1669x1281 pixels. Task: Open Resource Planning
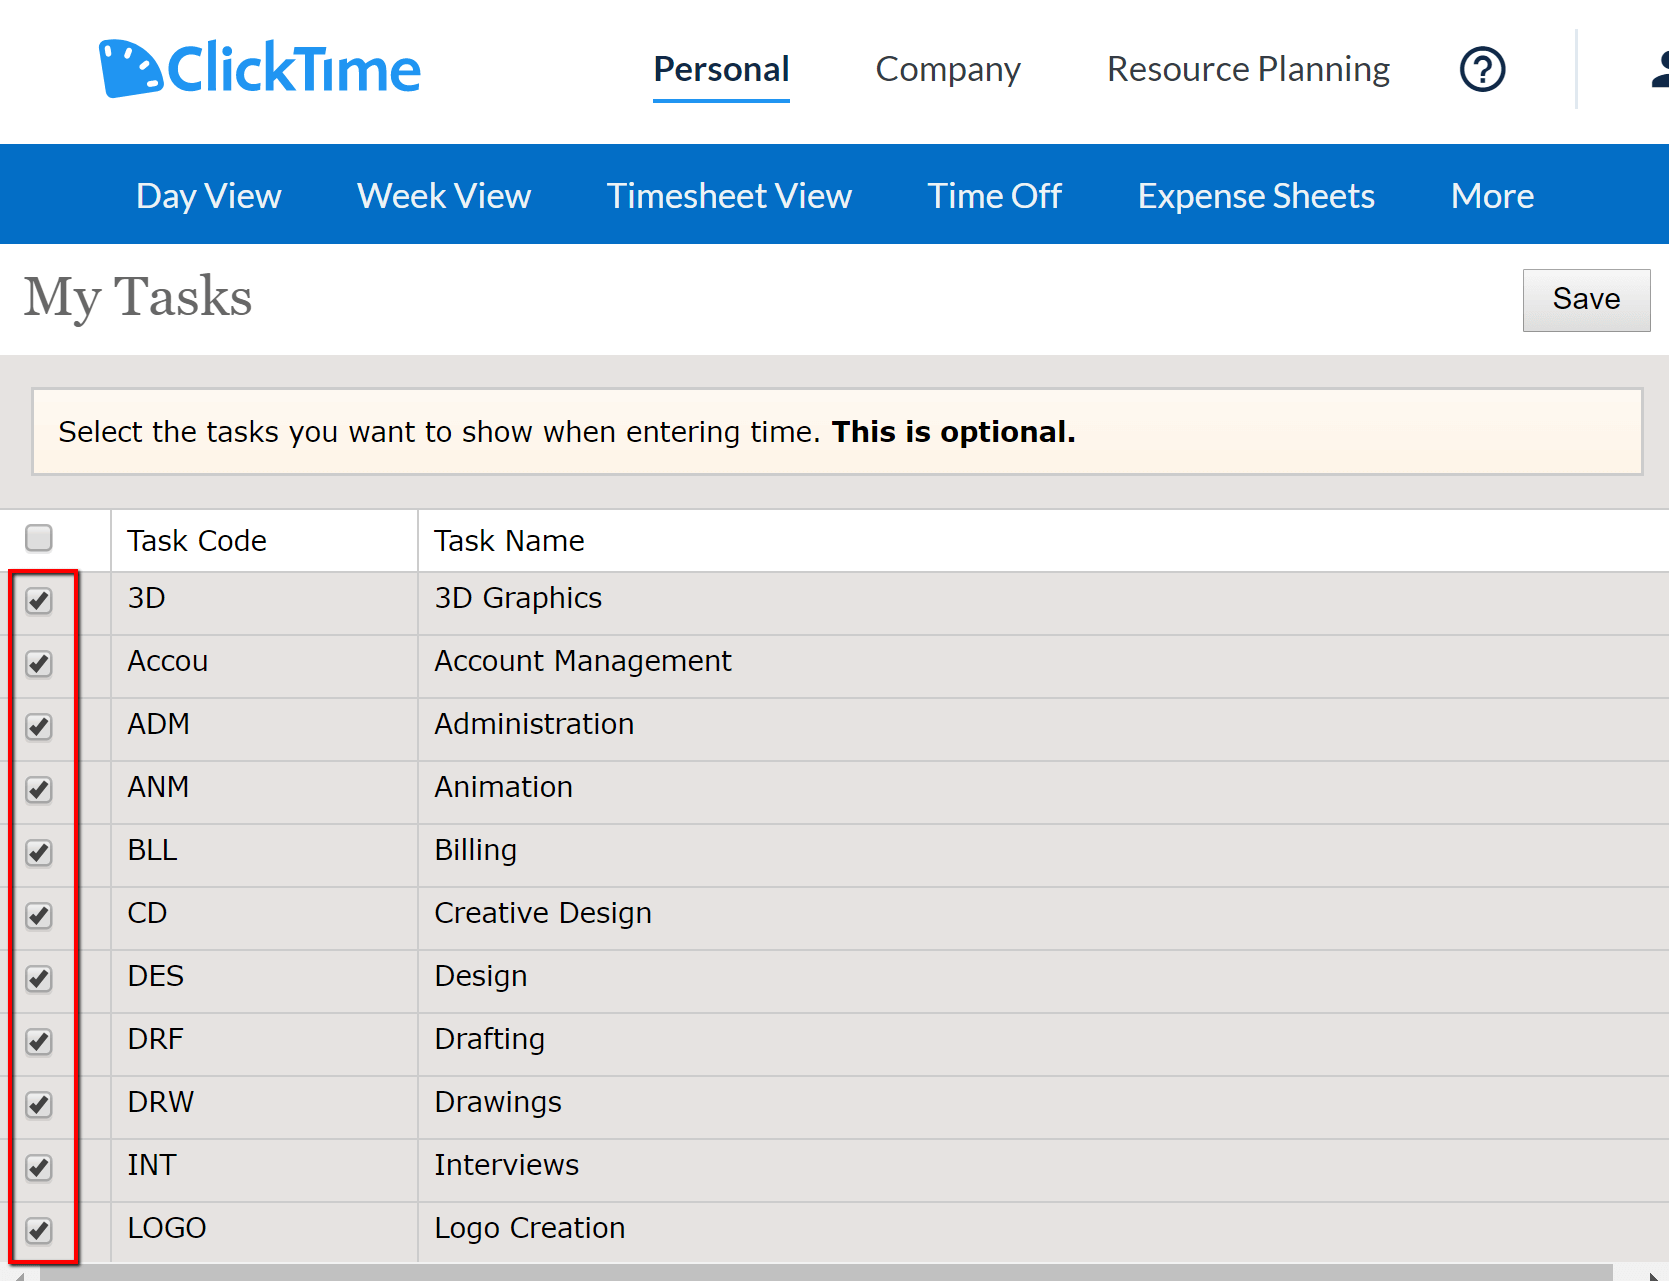(x=1247, y=69)
